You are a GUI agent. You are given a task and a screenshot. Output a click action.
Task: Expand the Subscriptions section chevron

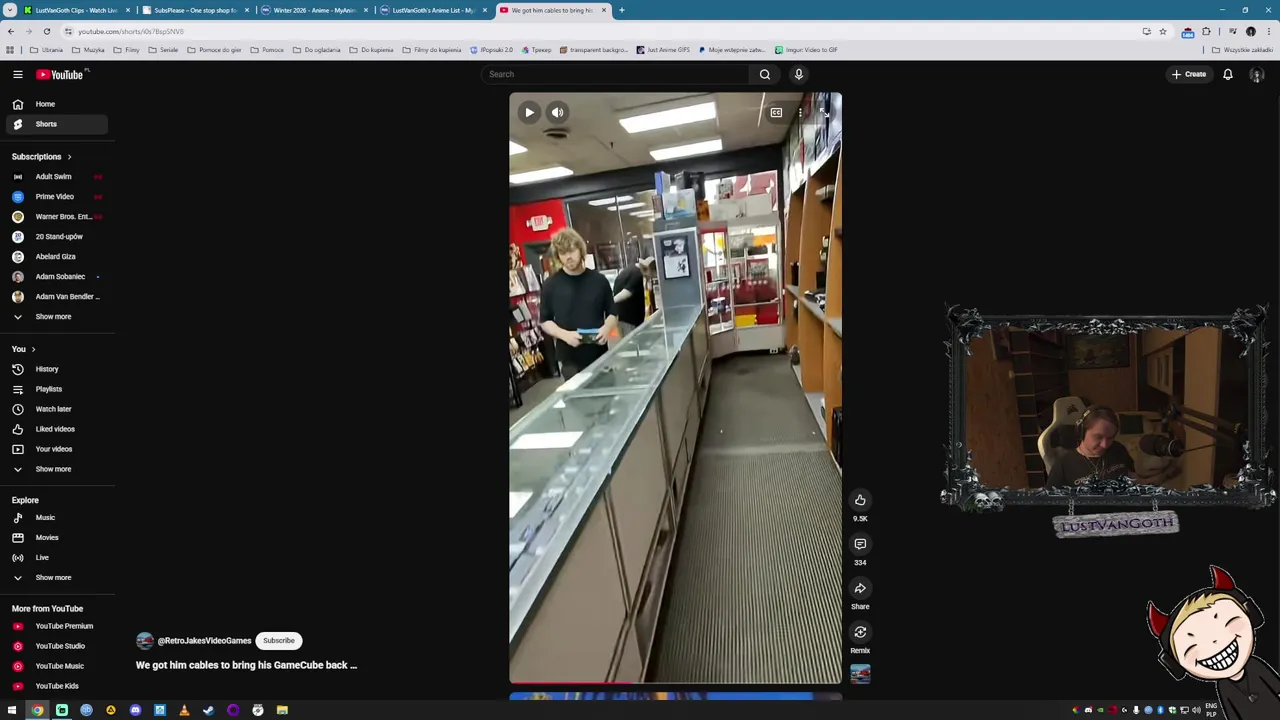69,157
